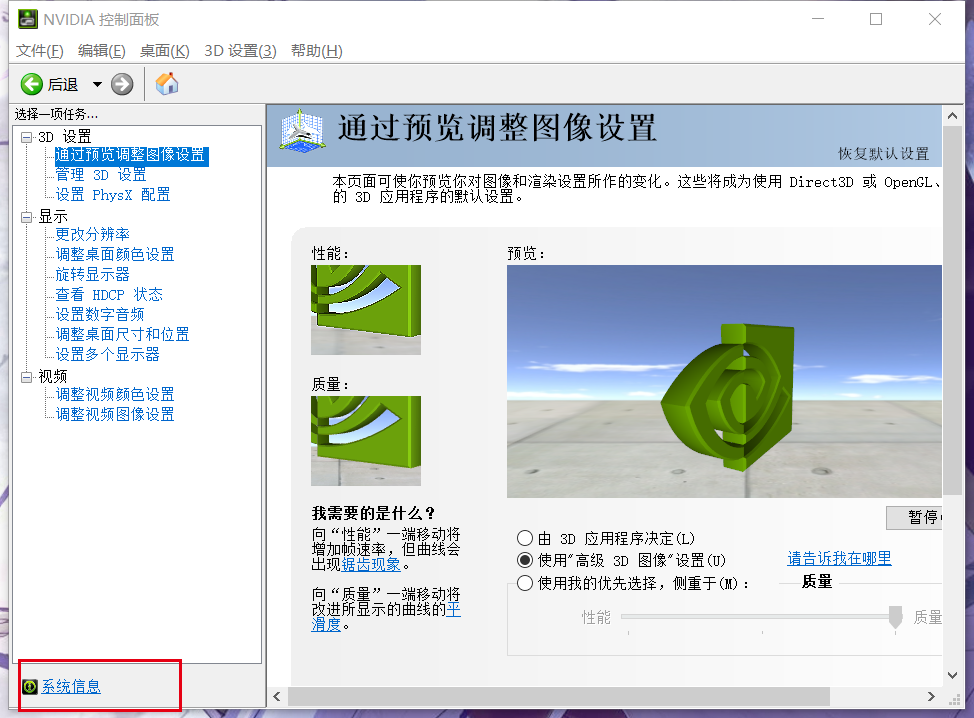
Task: Click the 性能 sample thumbnail
Action: [x=366, y=310]
